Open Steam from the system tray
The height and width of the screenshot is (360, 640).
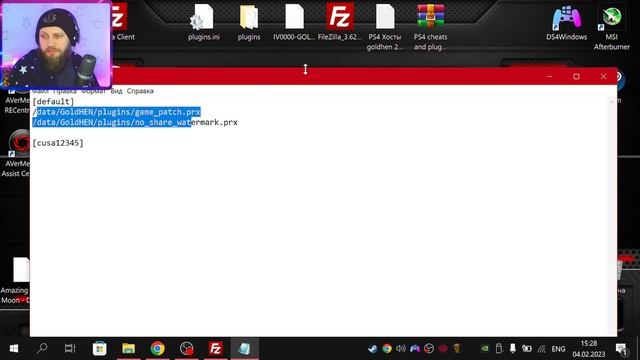(x=373, y=349)
